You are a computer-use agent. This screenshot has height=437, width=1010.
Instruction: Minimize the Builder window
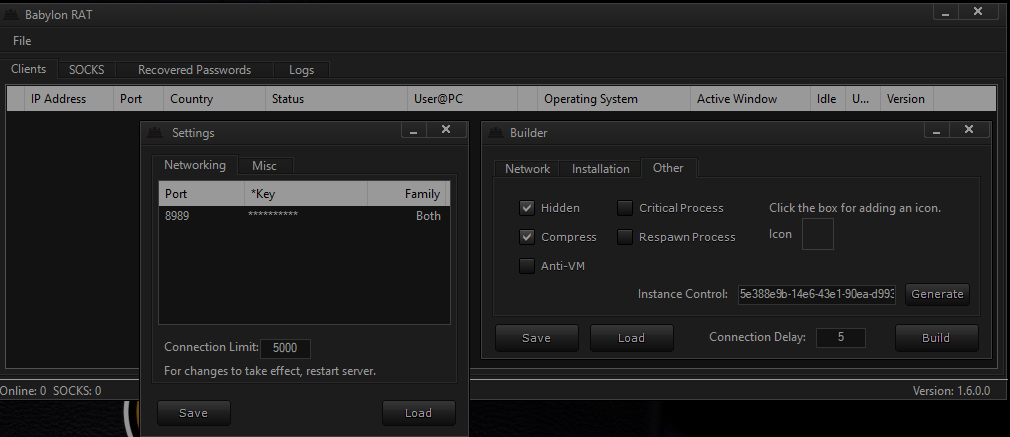click(x=936, y=130)
